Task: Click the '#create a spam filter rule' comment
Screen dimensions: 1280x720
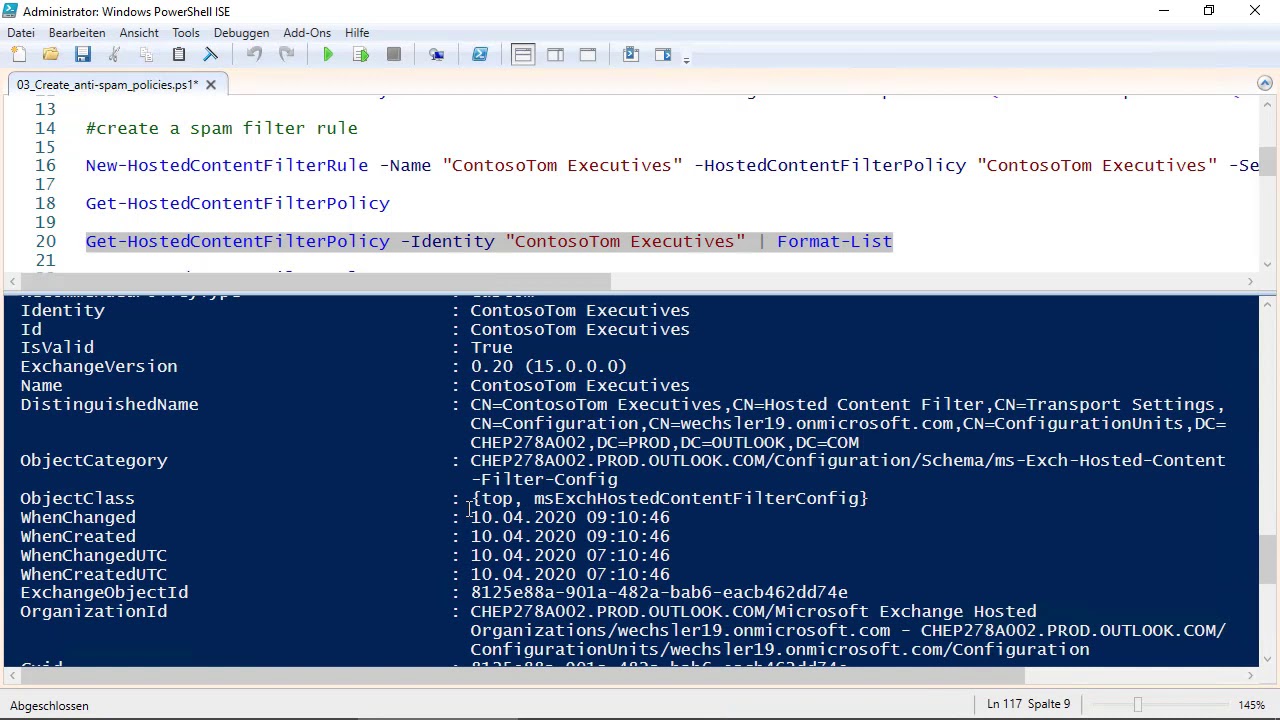Action: [221, 129]
